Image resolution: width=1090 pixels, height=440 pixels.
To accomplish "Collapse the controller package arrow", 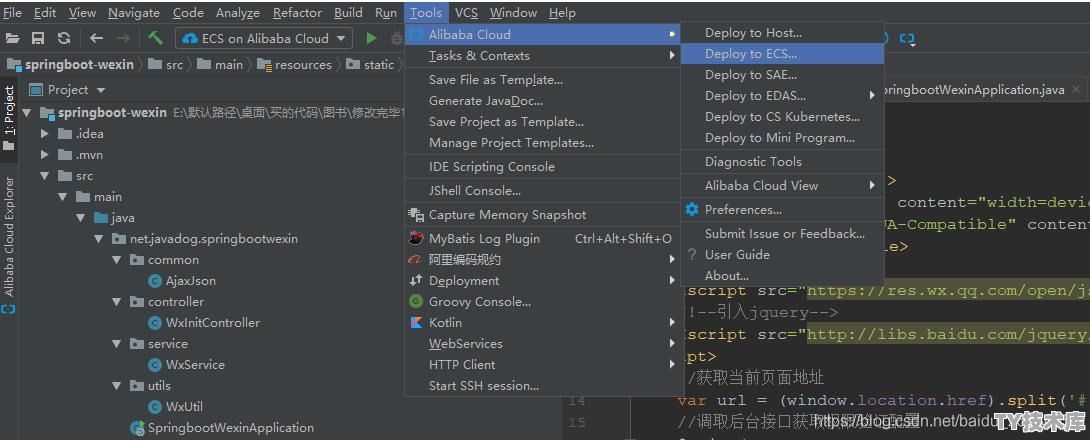I will pos(116,302).
